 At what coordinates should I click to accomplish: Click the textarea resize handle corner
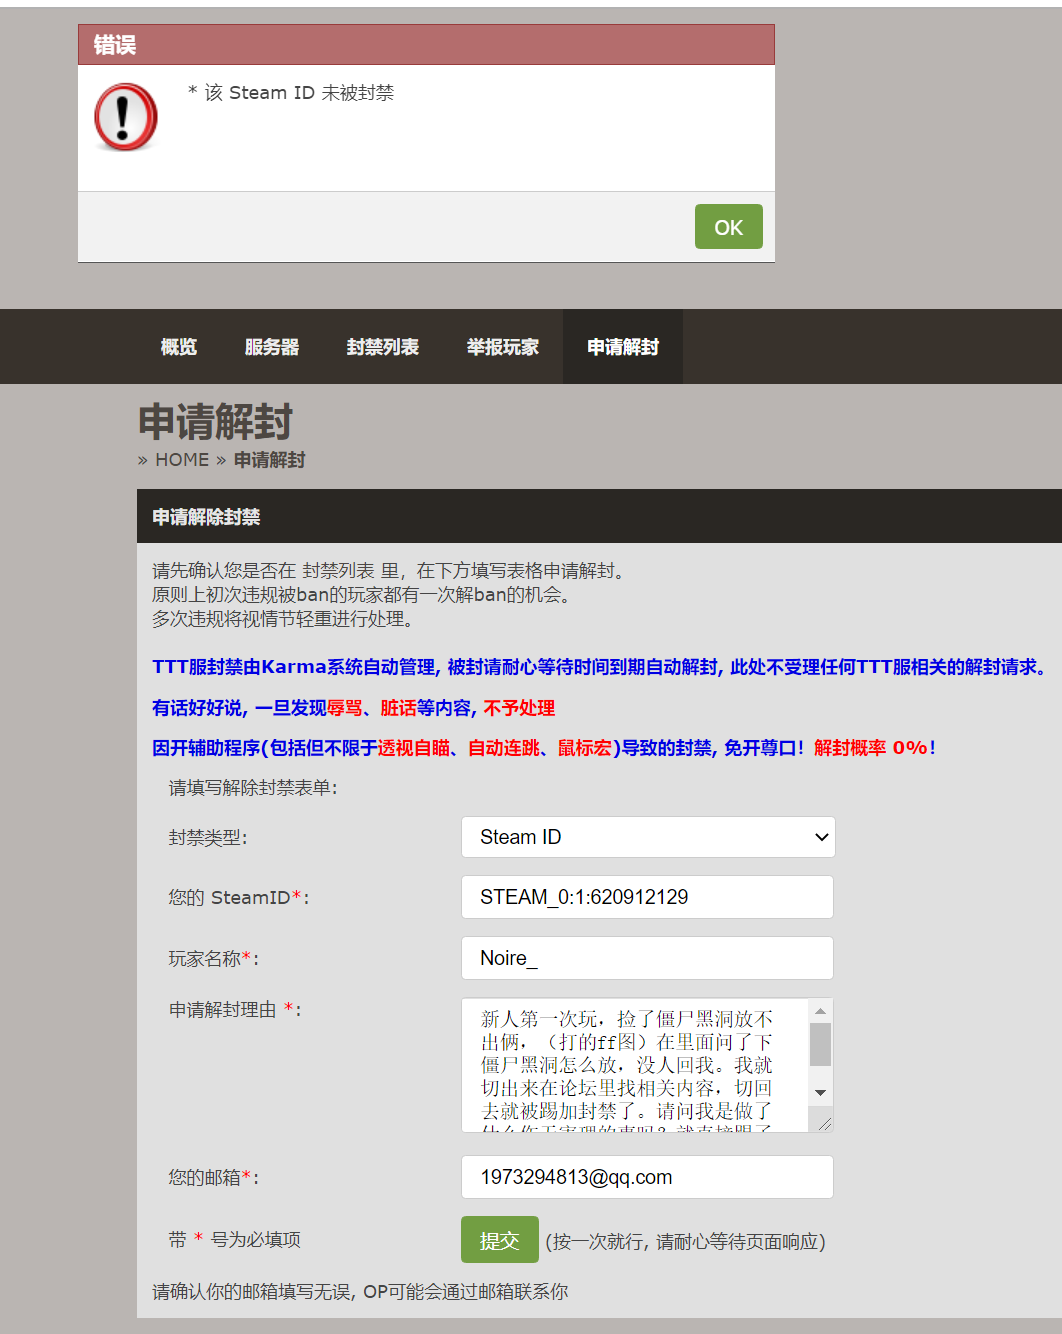coord(824,1124)
